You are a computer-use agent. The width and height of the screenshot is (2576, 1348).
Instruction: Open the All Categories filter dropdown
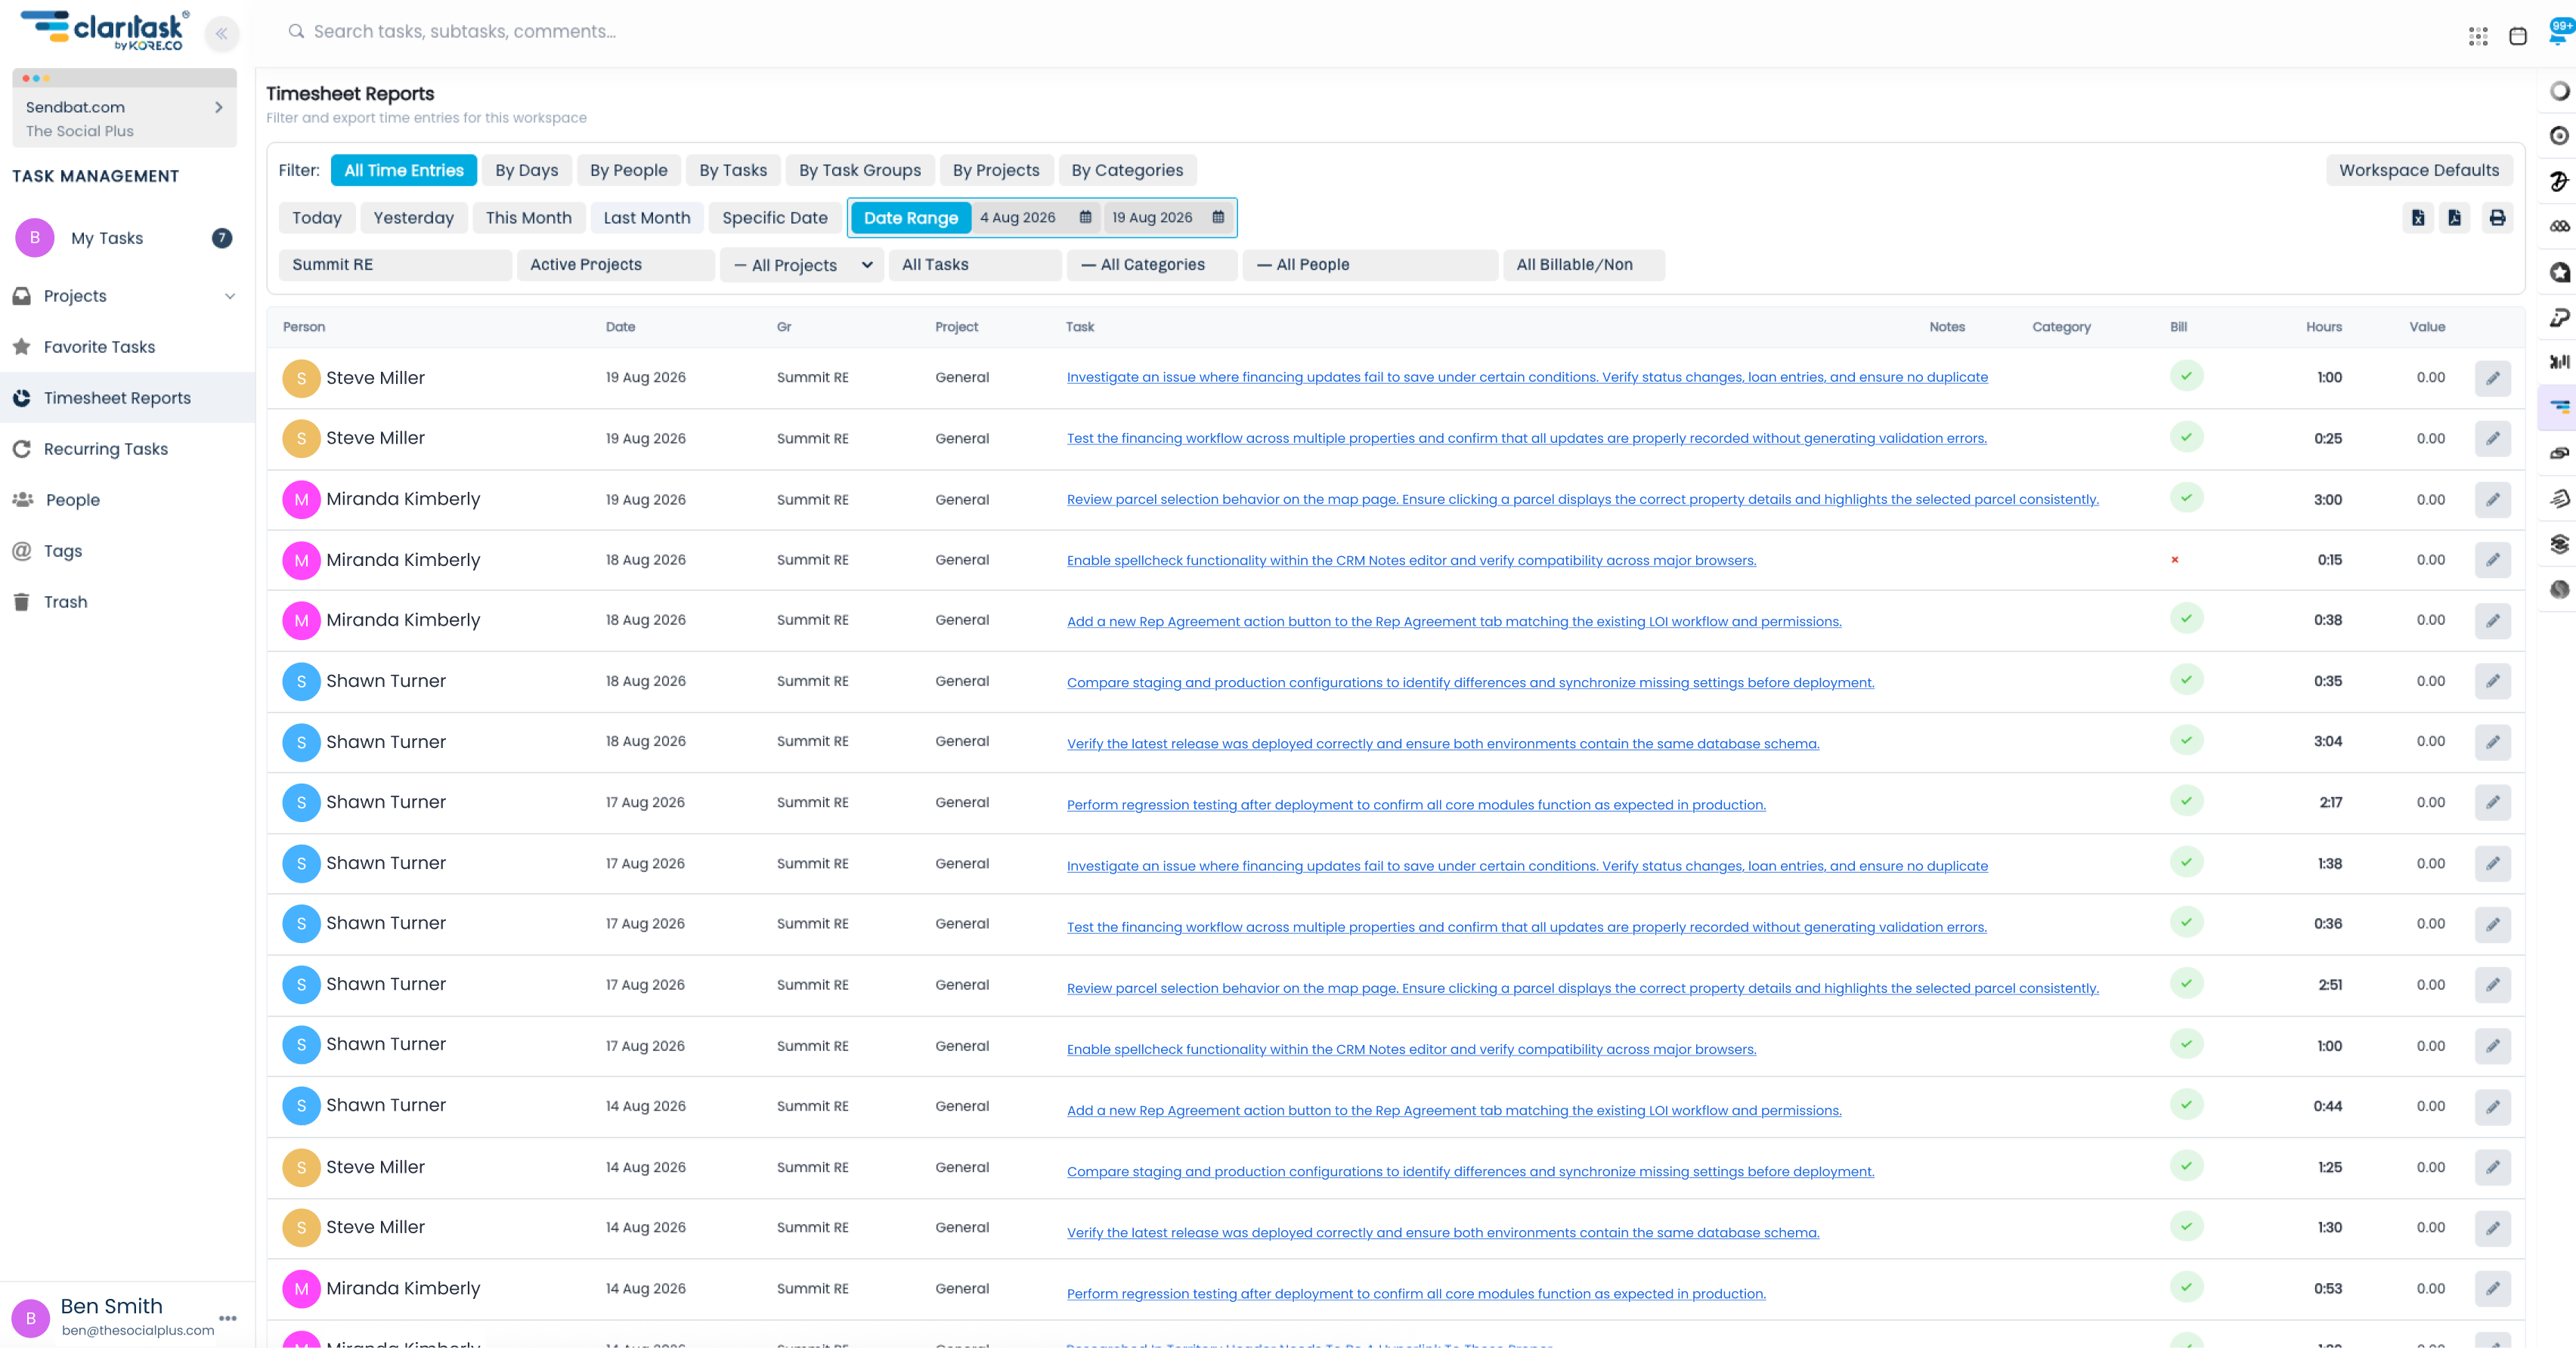[x=1152, y=265]
